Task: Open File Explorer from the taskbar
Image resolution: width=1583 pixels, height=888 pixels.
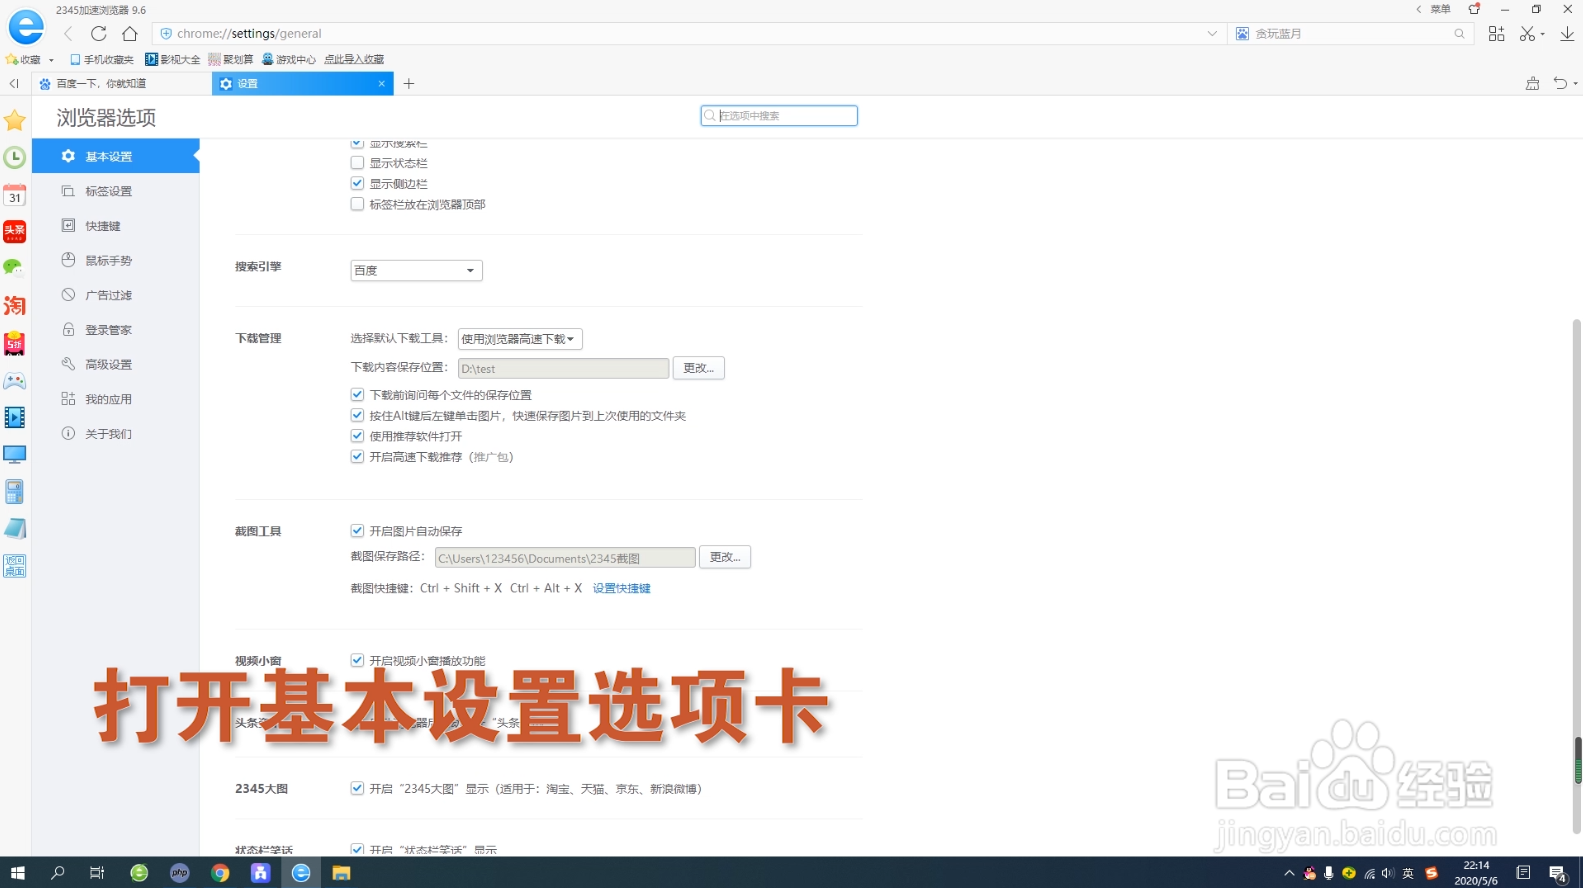Action: coord(341,873)
